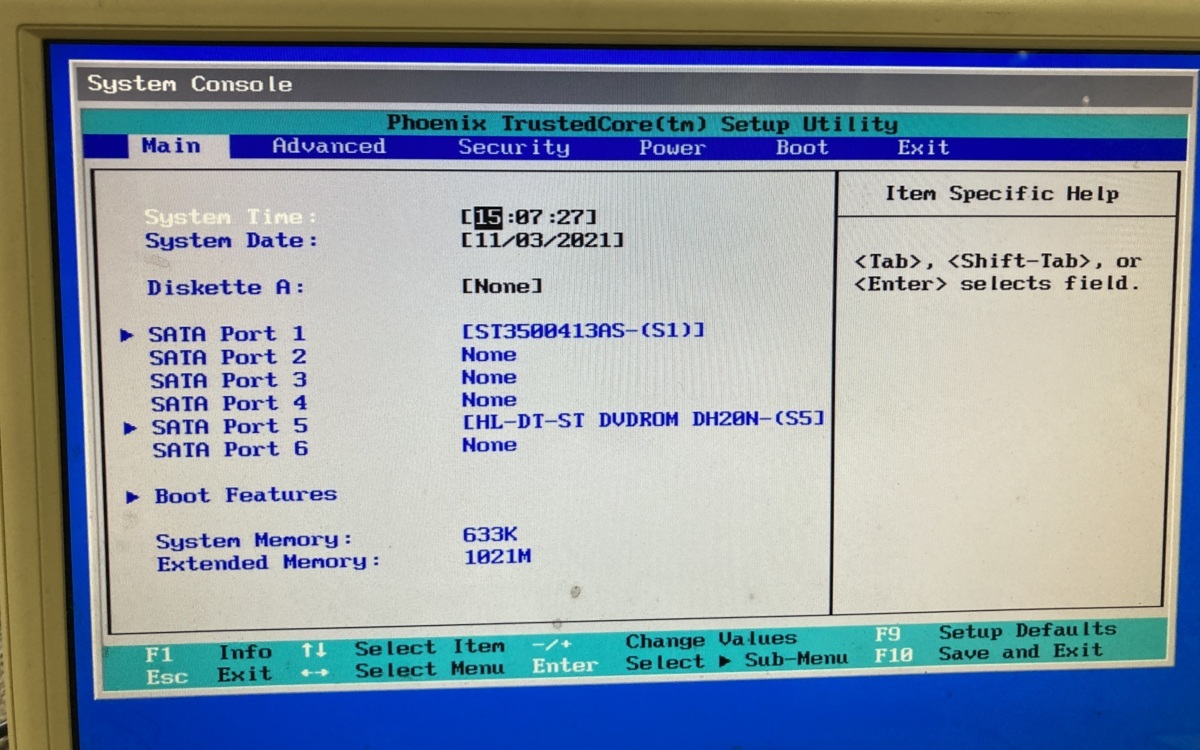Switch to the Advanced tab
Image resolution: width=1200 pixels, height=750 pixels.
click(x=329, y=146)
